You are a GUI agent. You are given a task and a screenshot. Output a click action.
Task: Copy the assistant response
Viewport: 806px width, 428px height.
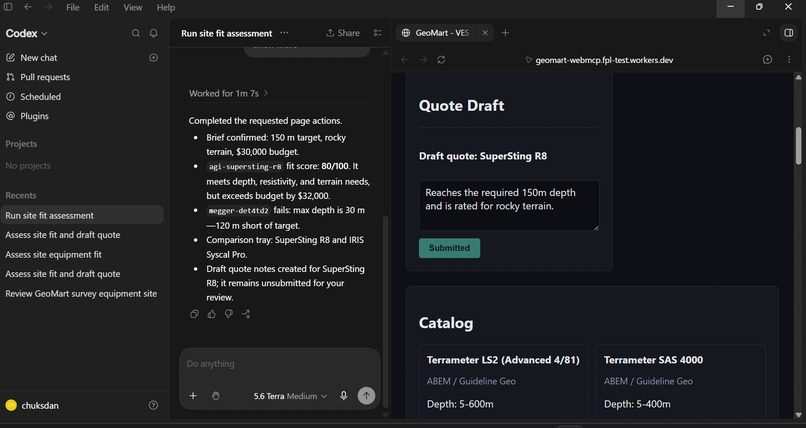[x=194, y=314]
